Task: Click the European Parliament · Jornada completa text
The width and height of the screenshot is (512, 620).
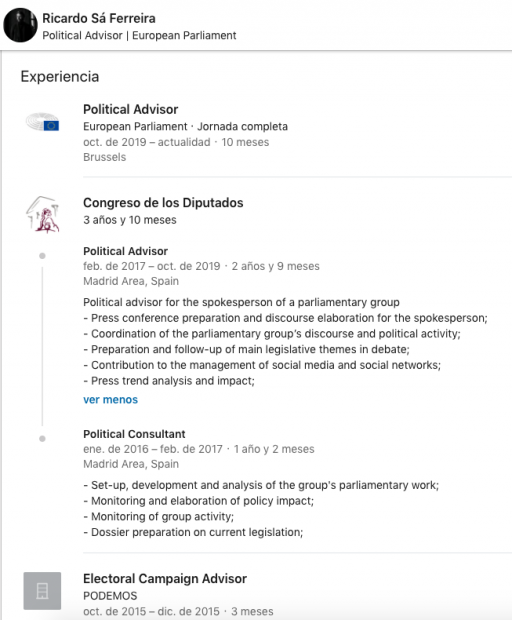Action: [185, 127]
